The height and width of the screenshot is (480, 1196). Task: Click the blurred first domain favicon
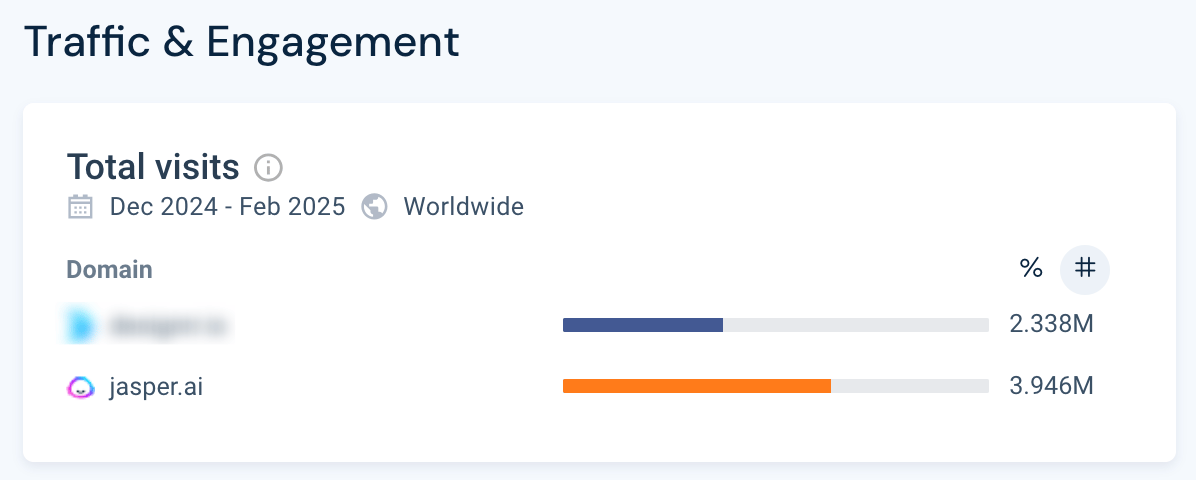pyautogui.click(x=80, y=325)
